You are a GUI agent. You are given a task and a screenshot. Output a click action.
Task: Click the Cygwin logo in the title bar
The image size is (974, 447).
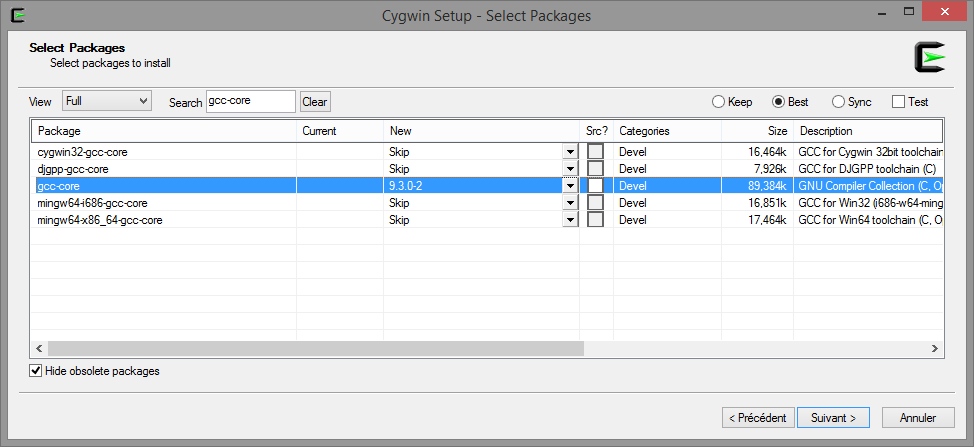pos(20,14)
